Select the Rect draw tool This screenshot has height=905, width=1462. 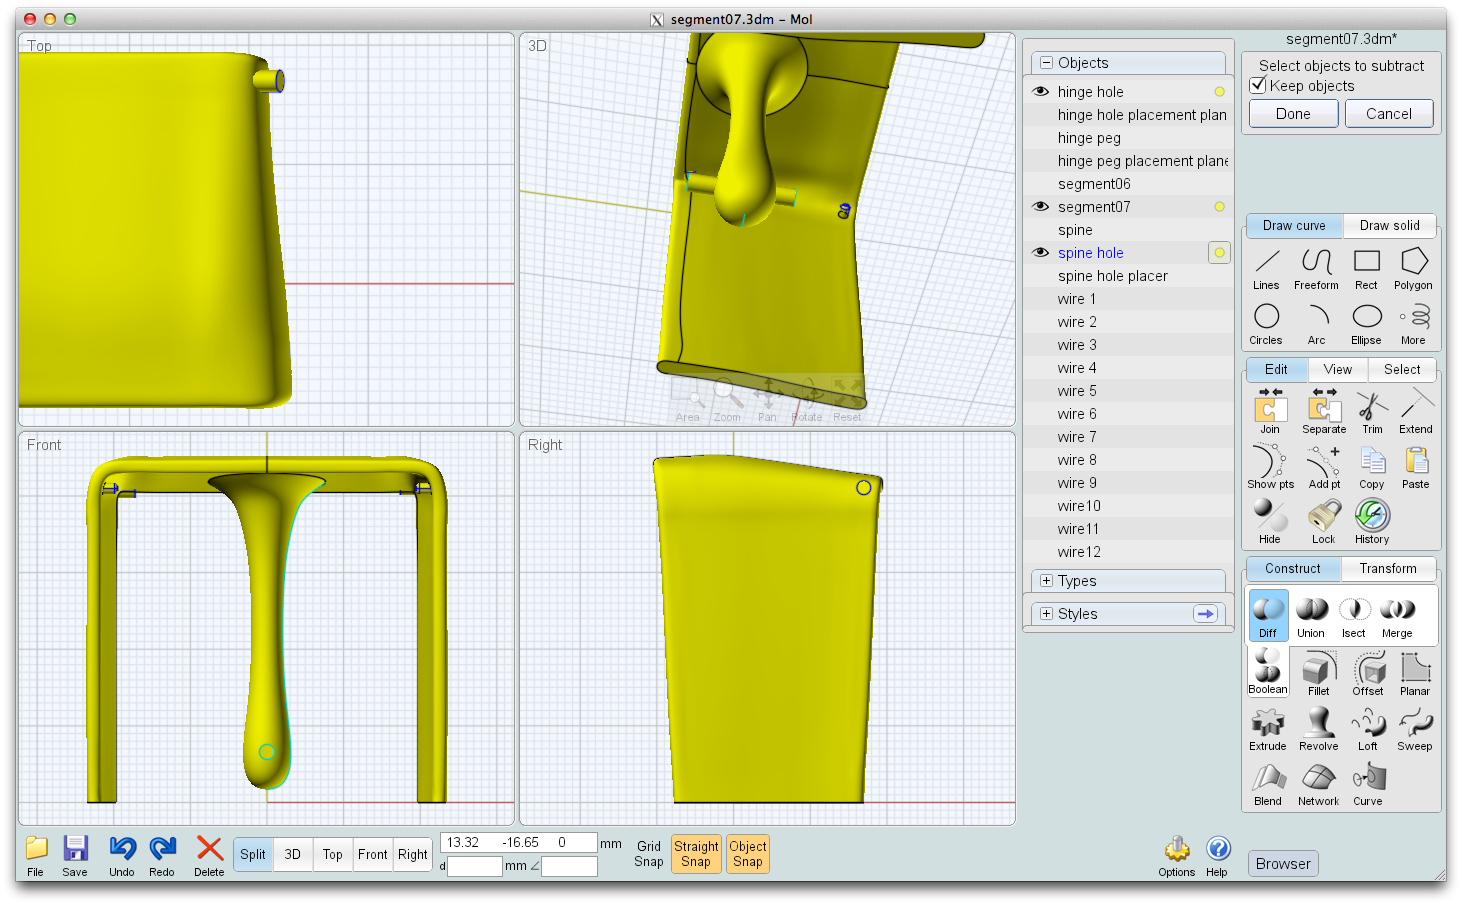tap(1366, 269)
